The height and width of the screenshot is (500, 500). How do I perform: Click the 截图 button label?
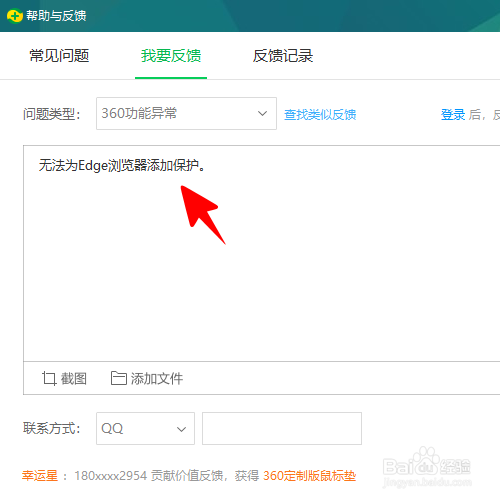(x=74, y=379)
